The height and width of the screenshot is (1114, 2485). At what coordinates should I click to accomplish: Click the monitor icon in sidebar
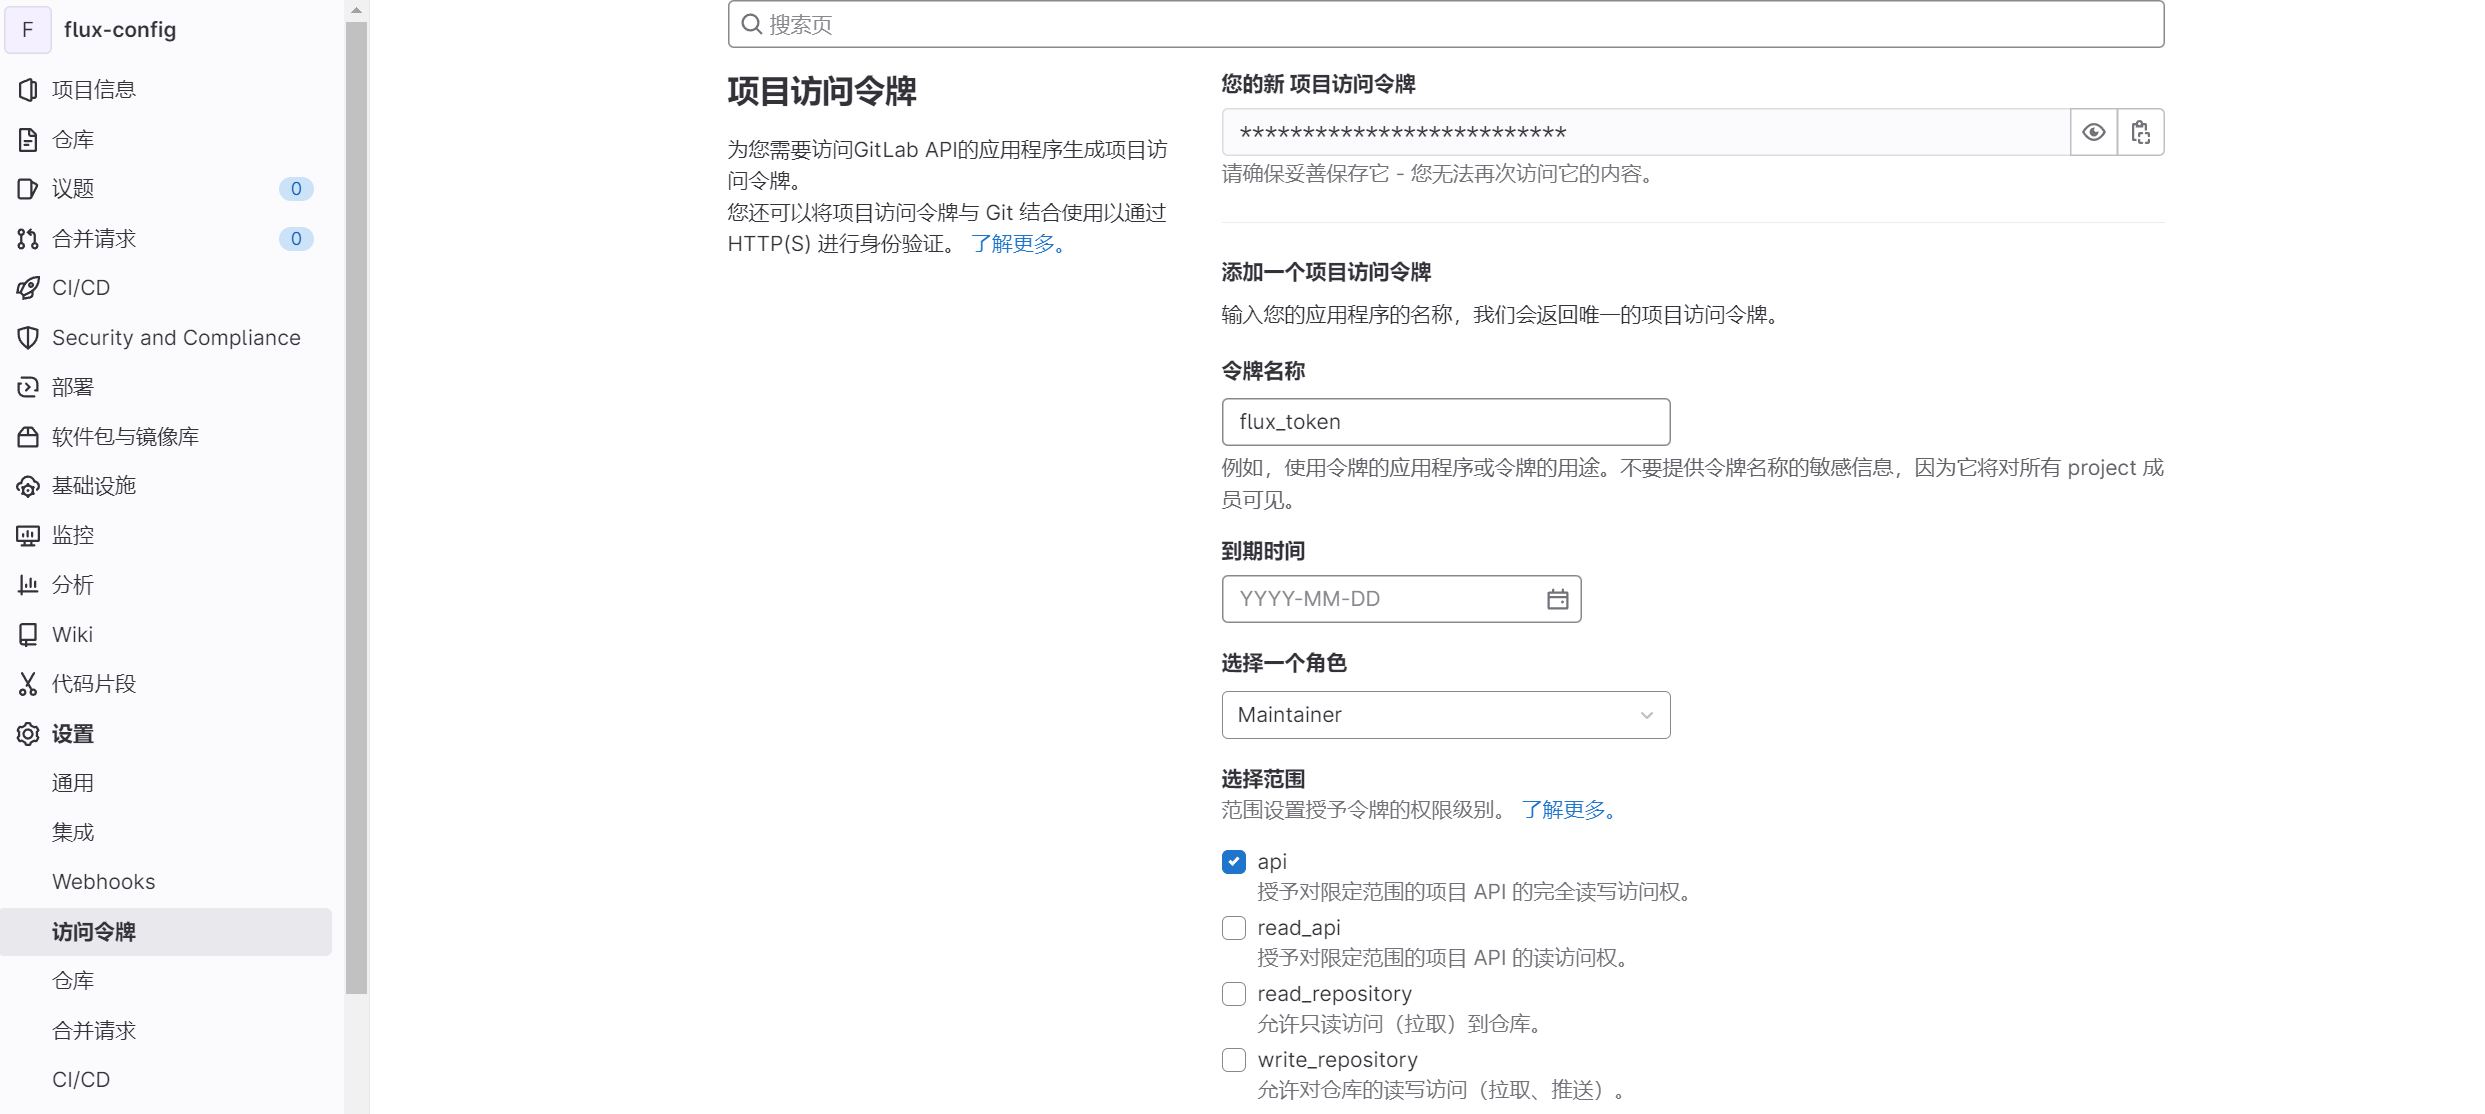28,536
